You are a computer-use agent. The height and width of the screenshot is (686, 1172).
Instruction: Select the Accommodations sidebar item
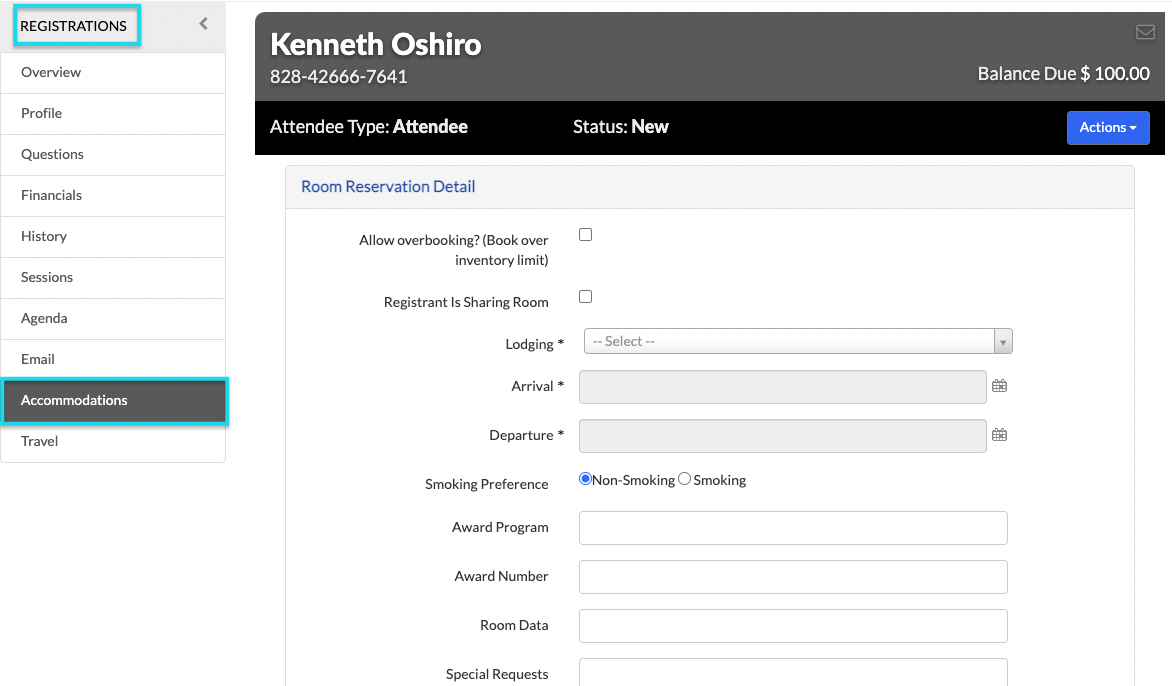click(x=114, y=401)
